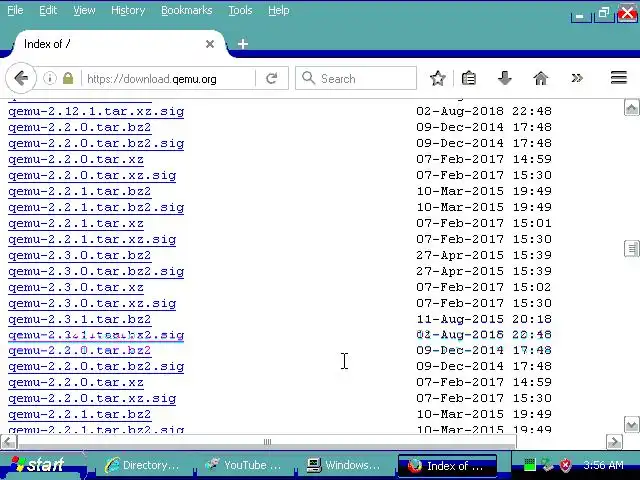Click the vertical scrollbar down arrow
Viewport: 640px width, 480px height.
631,424
